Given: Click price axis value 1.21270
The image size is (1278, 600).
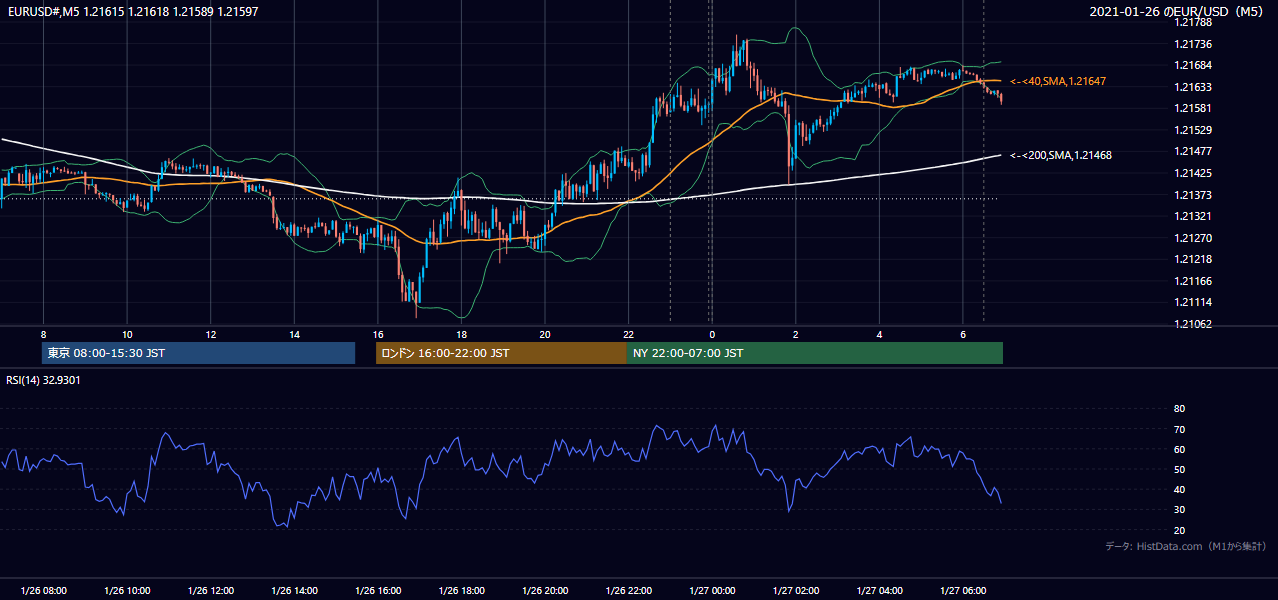Looking at the screenshot, I should pyautogui.click(x=1194, y=238).
